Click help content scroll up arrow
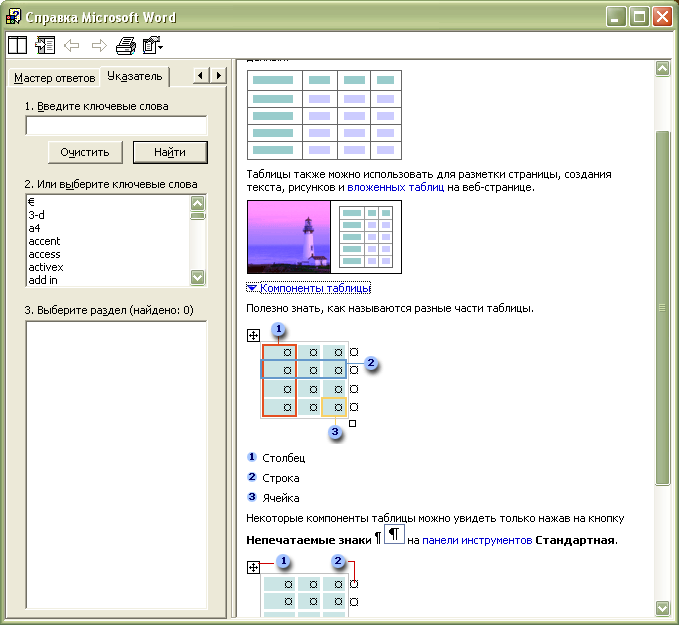 pyautogui.click(x=663, y=68)
